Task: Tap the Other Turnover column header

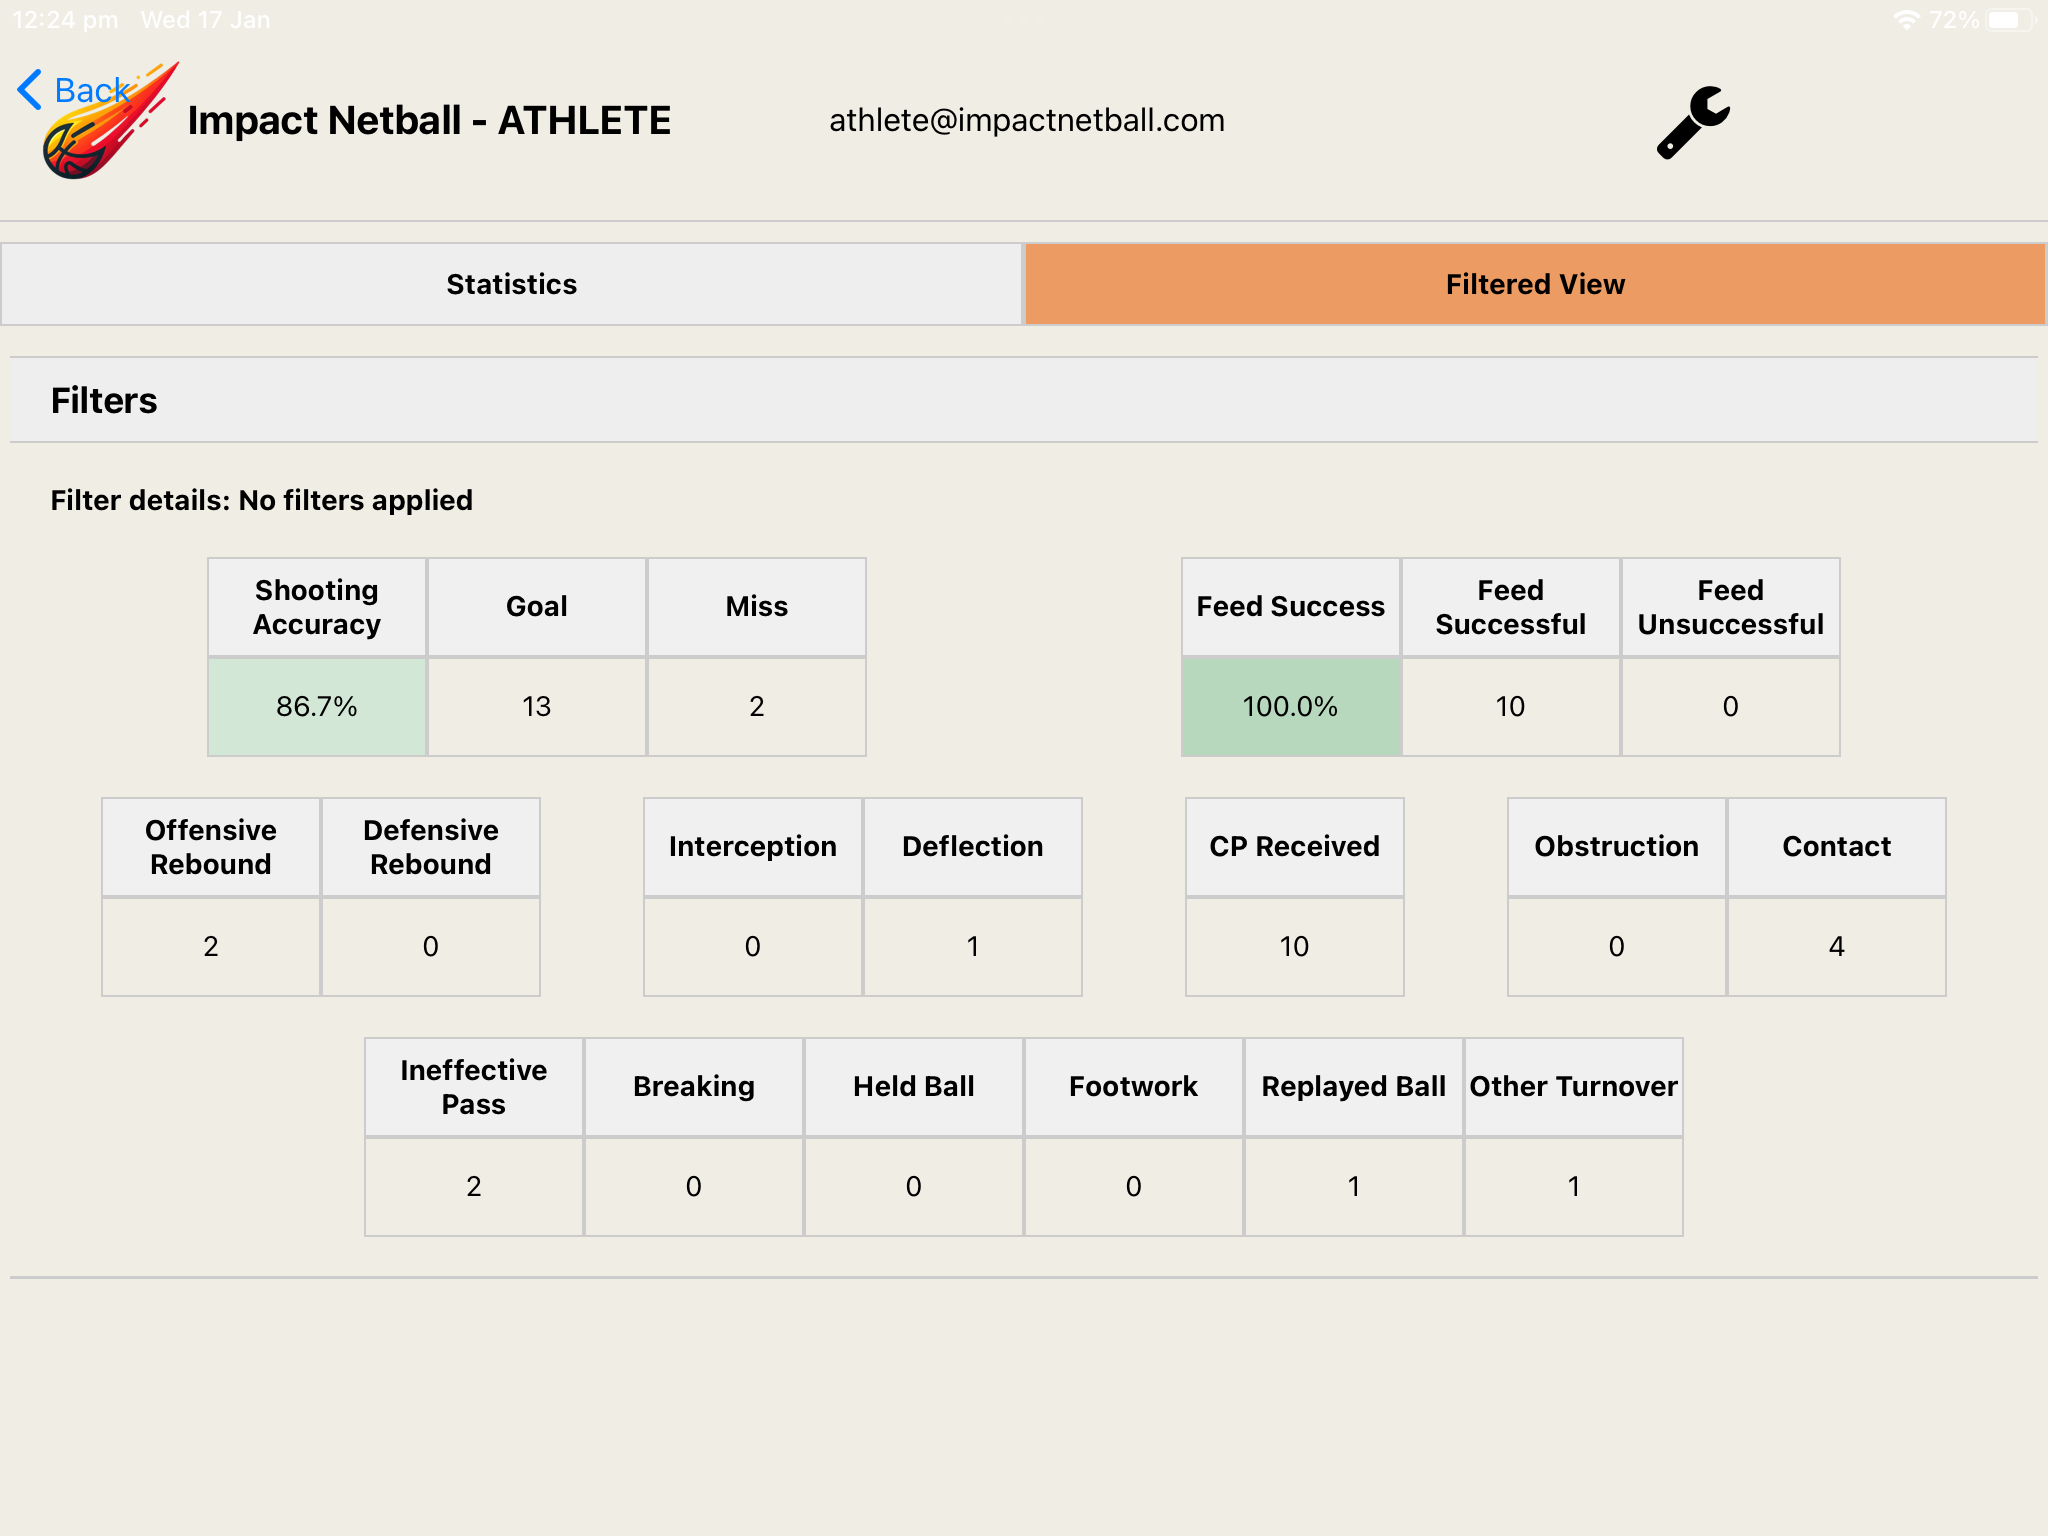Action: [x=1573, y=1087]
